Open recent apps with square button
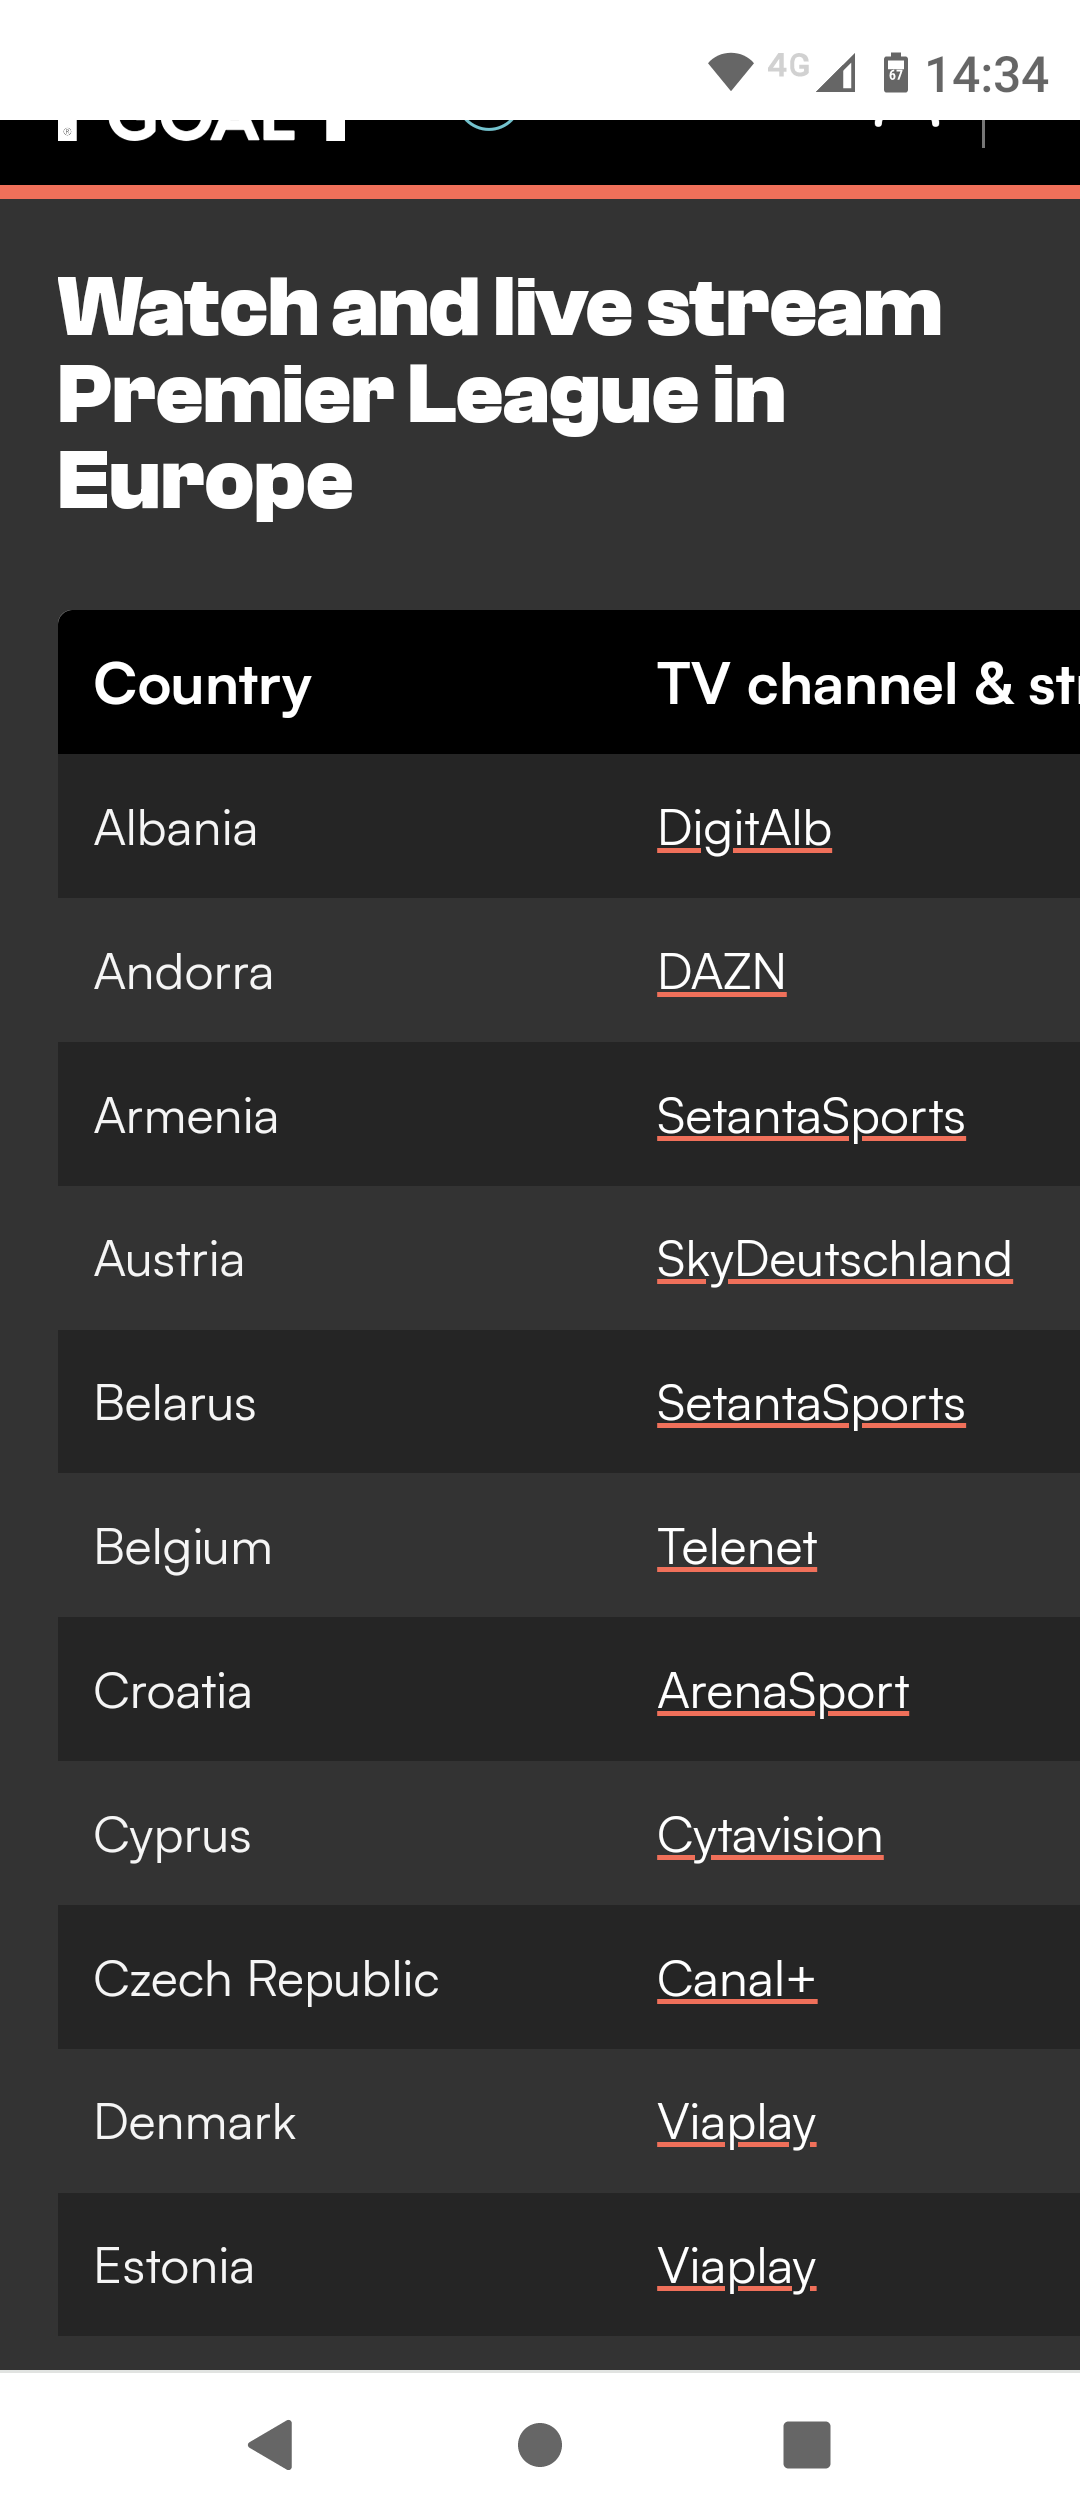Screen dimensions: 1080x2520 click(x=807, y=2445)
